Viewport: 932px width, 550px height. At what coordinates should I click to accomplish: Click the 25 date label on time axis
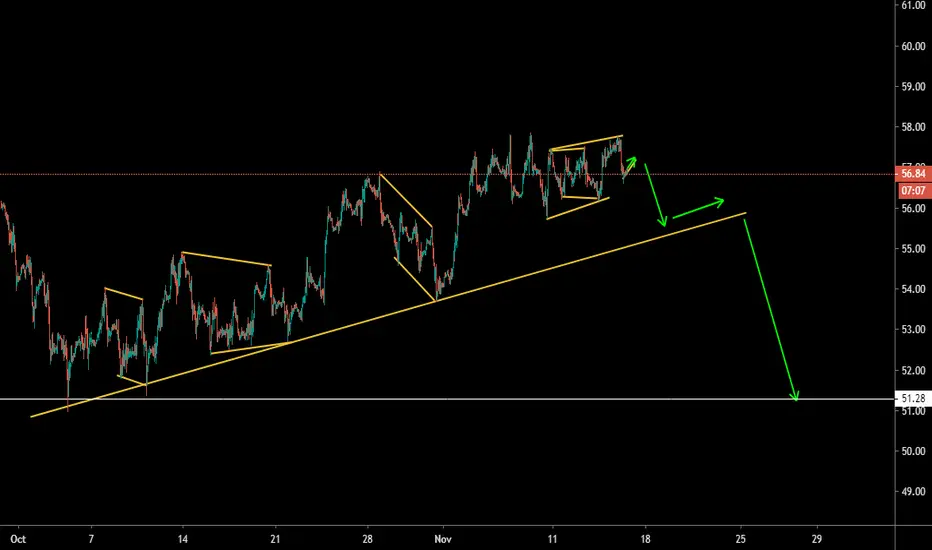[740, 539]
